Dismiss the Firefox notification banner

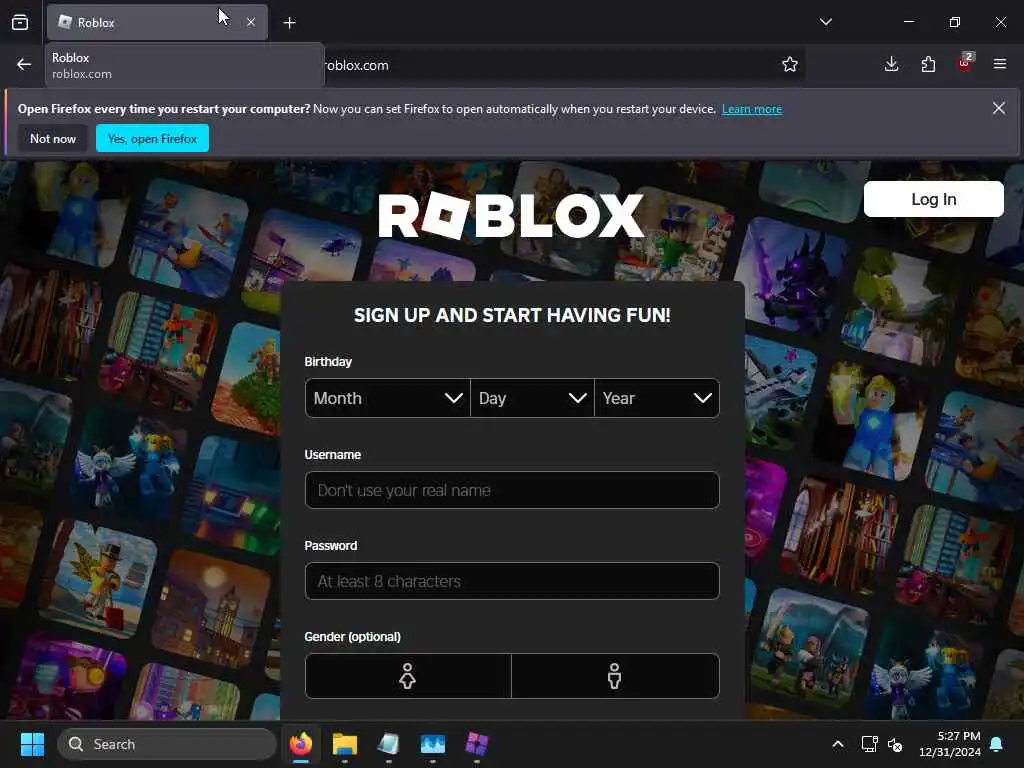[x=999, y=108]
